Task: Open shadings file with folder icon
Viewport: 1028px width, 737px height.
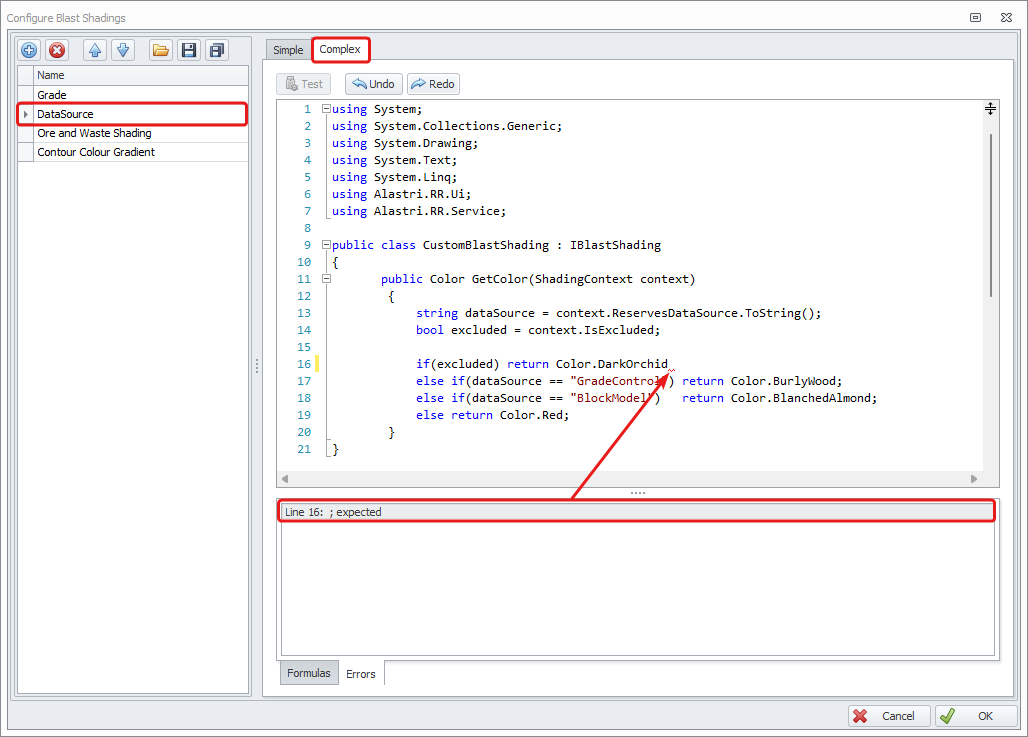Action: tap(160, 50)
